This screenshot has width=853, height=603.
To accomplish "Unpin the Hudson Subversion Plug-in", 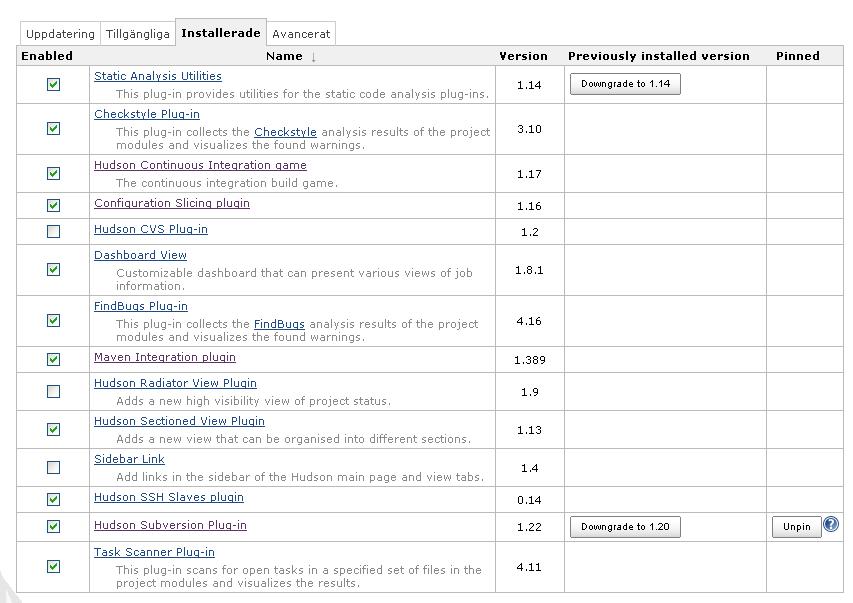I will [x=796, y=526].
